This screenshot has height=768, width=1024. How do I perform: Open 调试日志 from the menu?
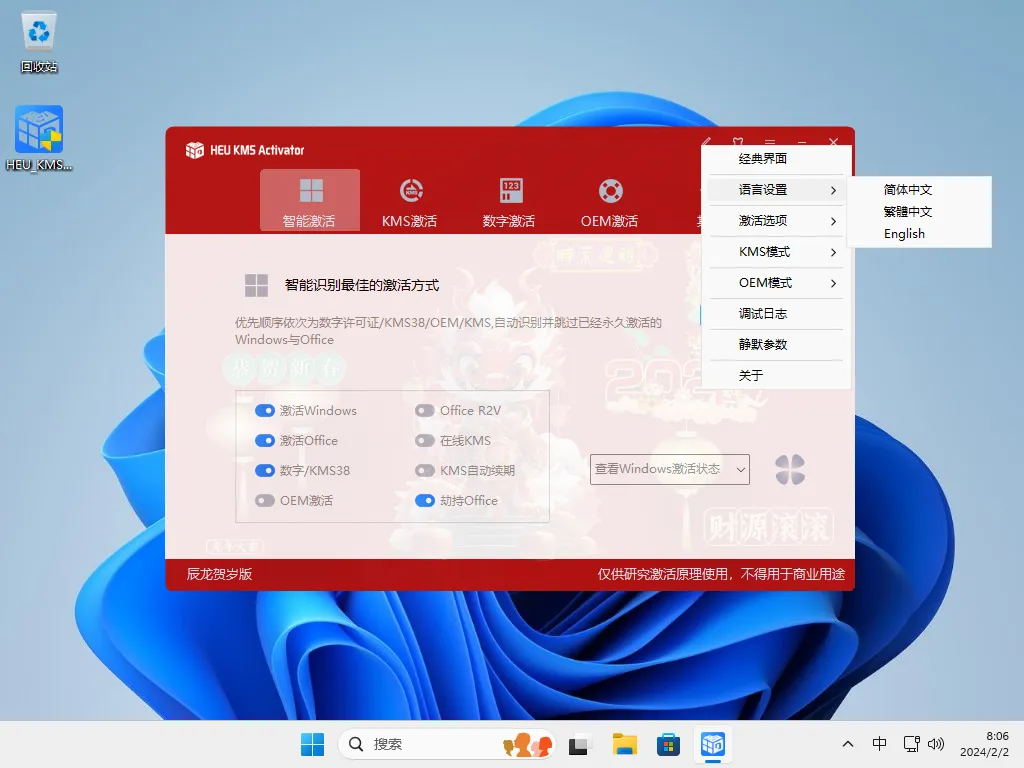tap(776, 313)
